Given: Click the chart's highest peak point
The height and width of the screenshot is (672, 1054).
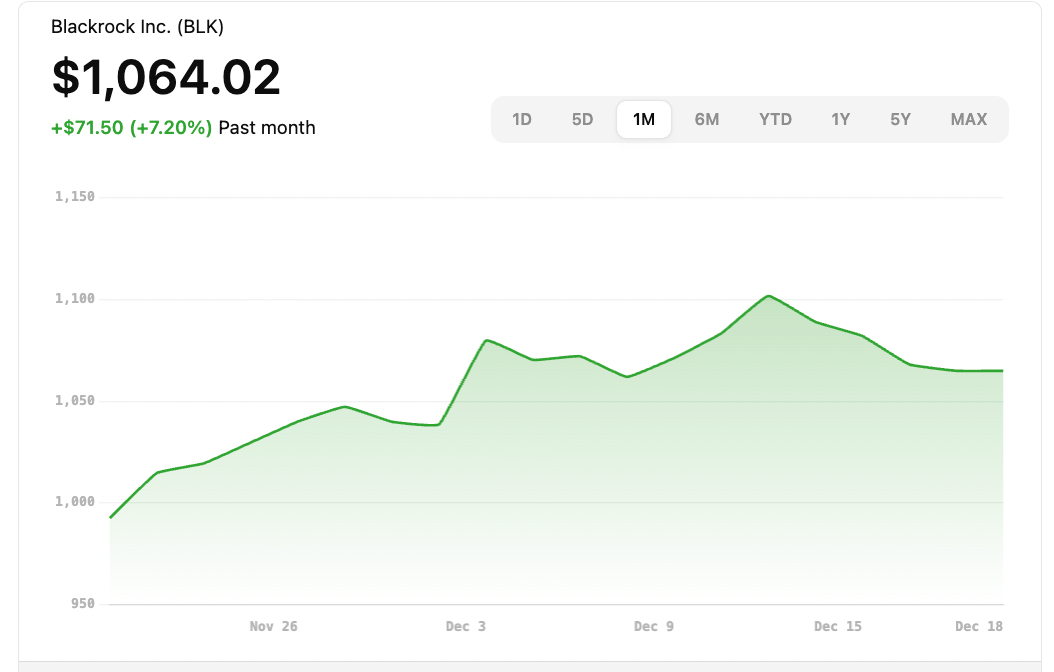Looking at the screenshot, I should click(768, 296).
